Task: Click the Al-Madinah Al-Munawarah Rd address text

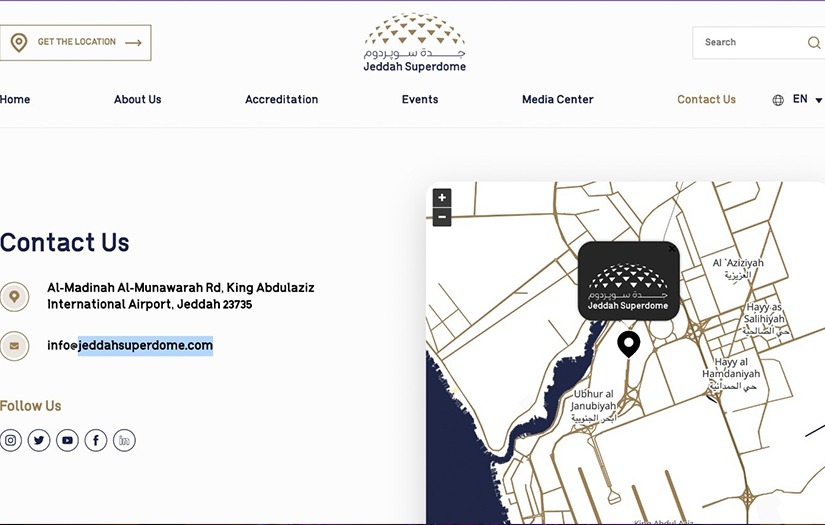Action: click(x=180, y=296)
